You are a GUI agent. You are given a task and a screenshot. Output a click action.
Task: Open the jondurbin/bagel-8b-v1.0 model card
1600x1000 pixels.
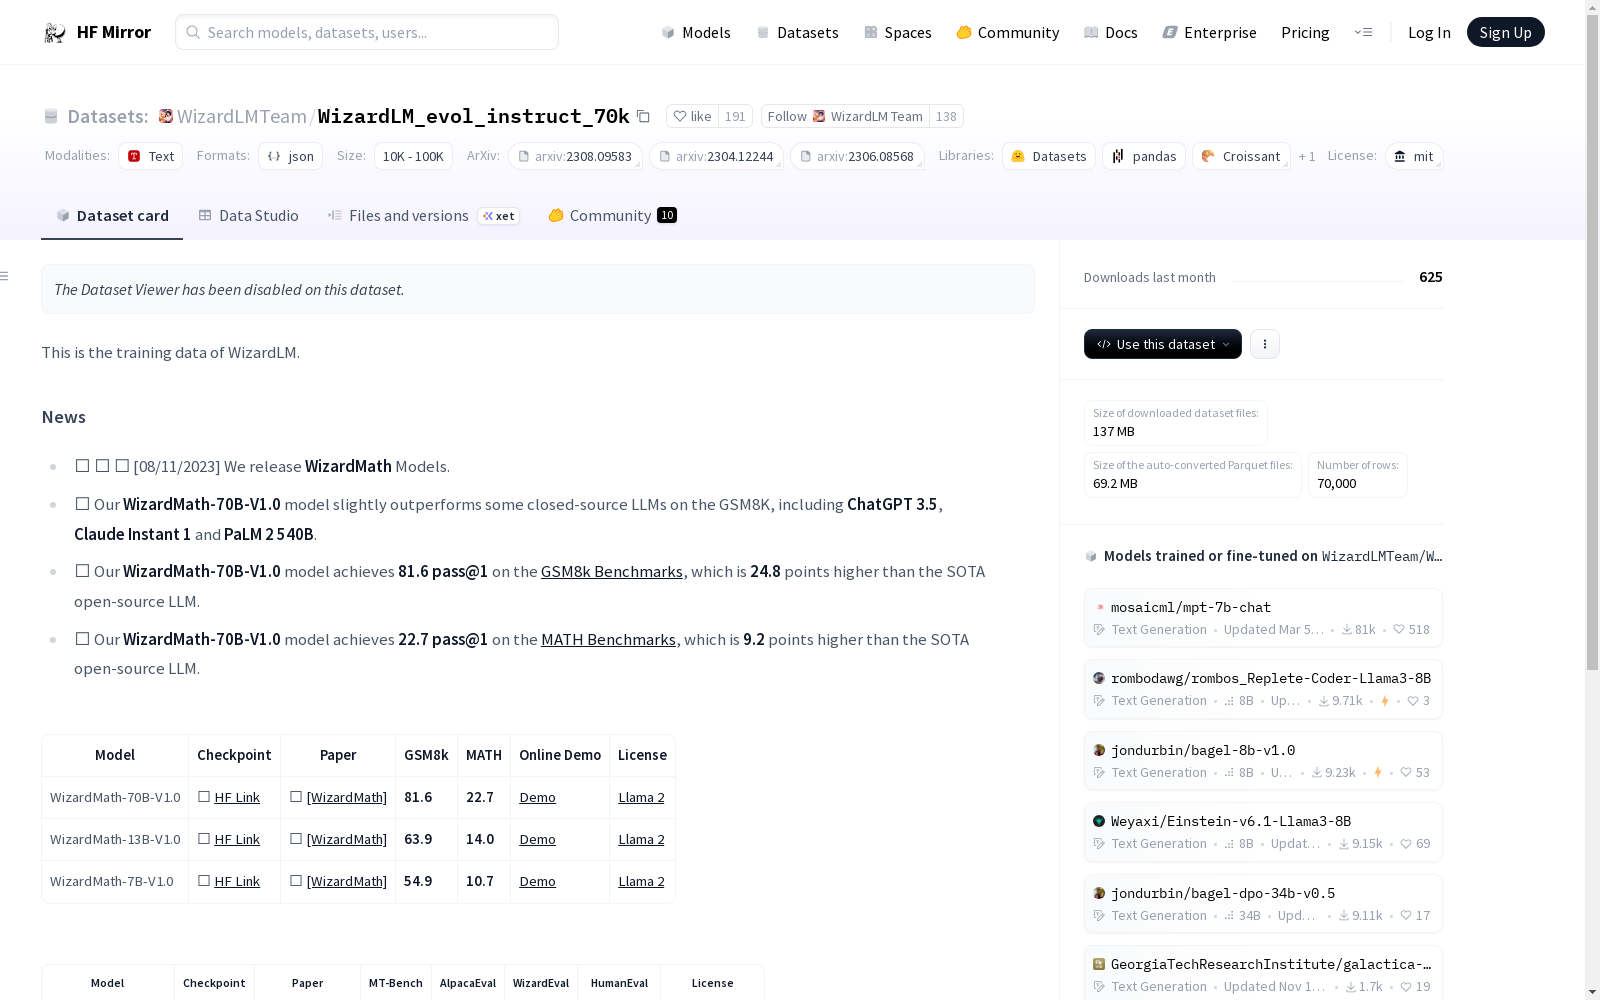1263,761
